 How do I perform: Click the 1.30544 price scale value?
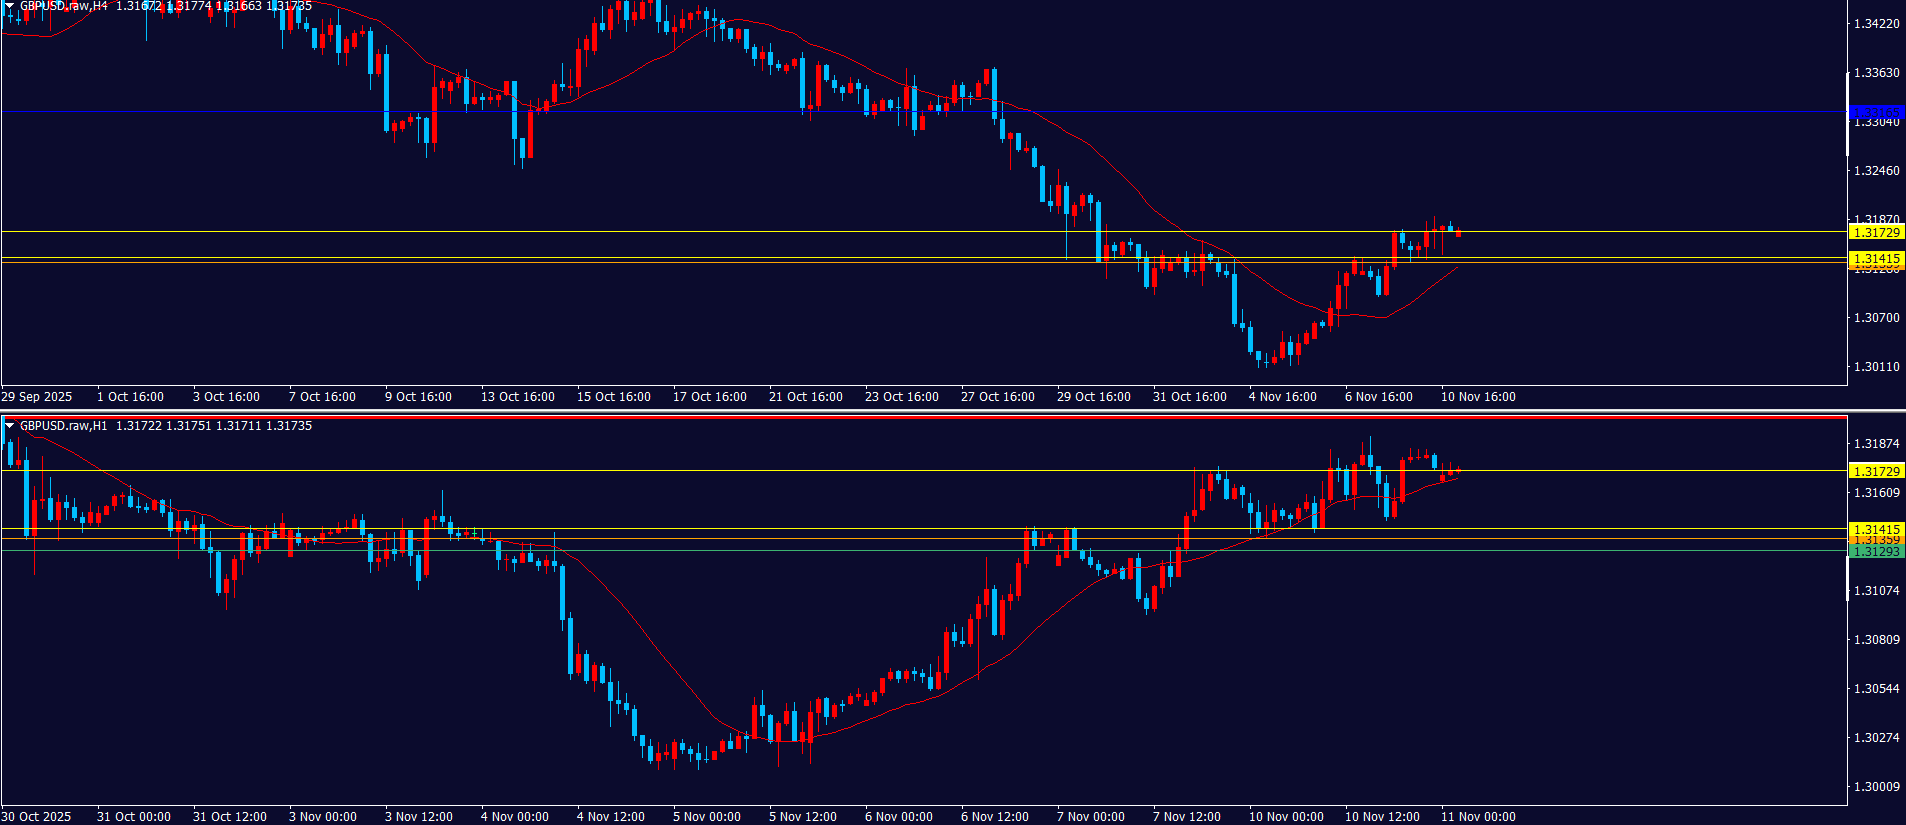coord(1876,689)
